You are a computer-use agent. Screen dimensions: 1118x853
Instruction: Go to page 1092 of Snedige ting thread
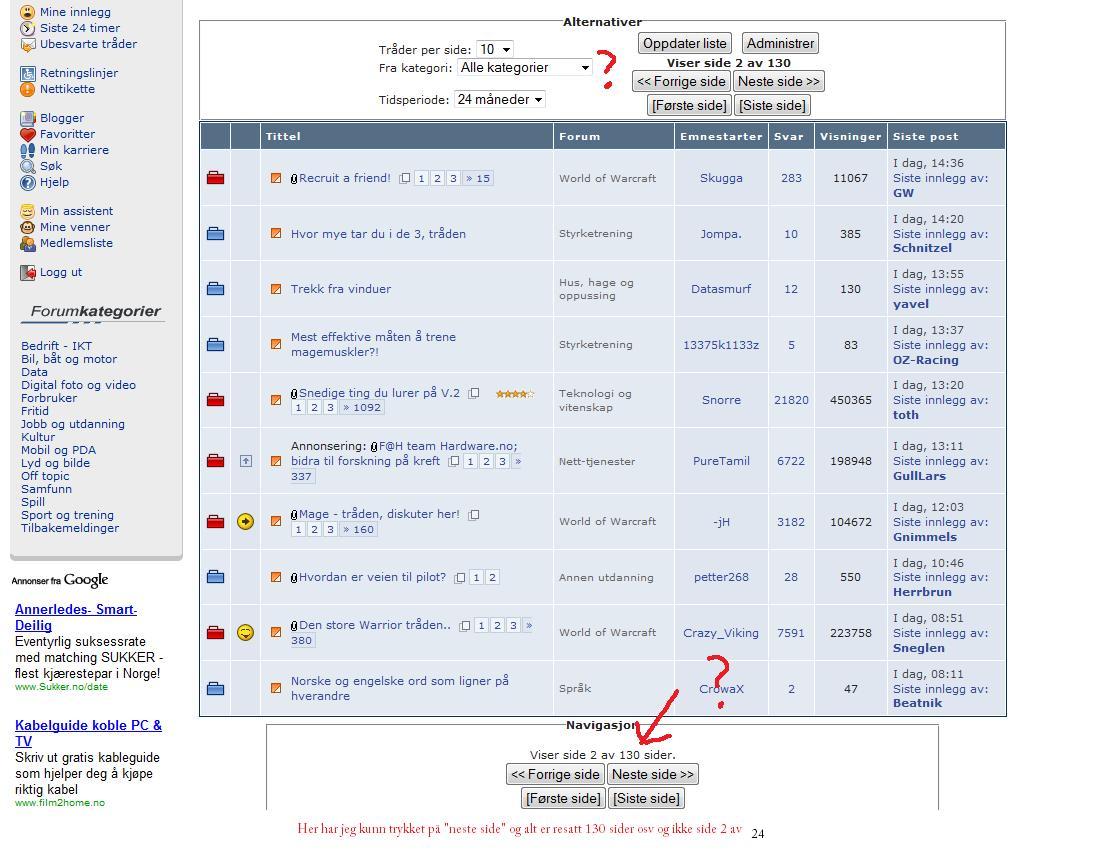(x=362, y=407)
